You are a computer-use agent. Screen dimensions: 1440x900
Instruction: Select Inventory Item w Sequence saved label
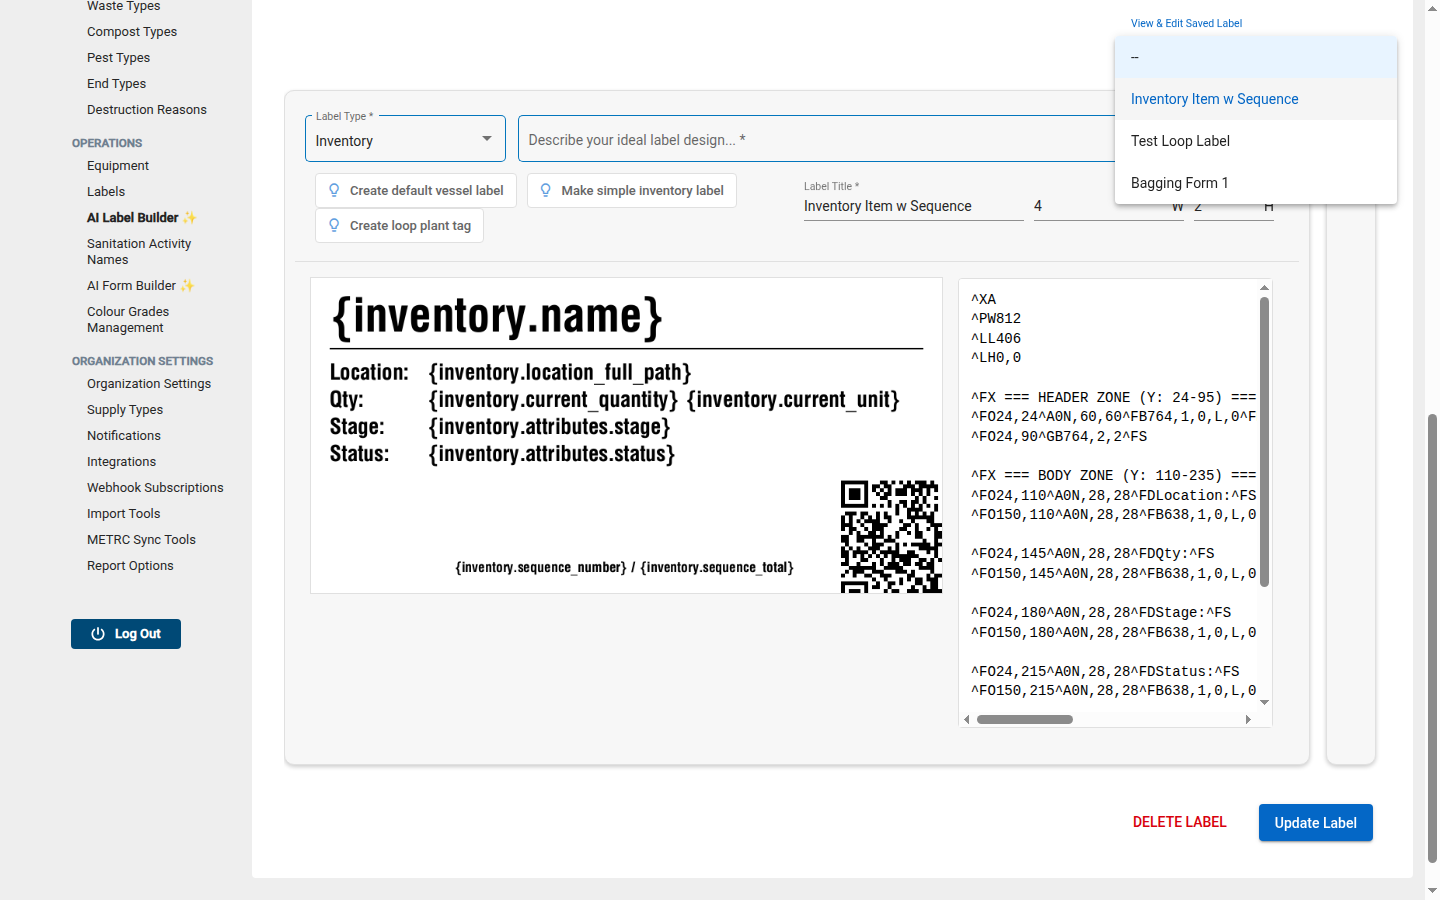pyautogui.click(x=1256, y=99)
